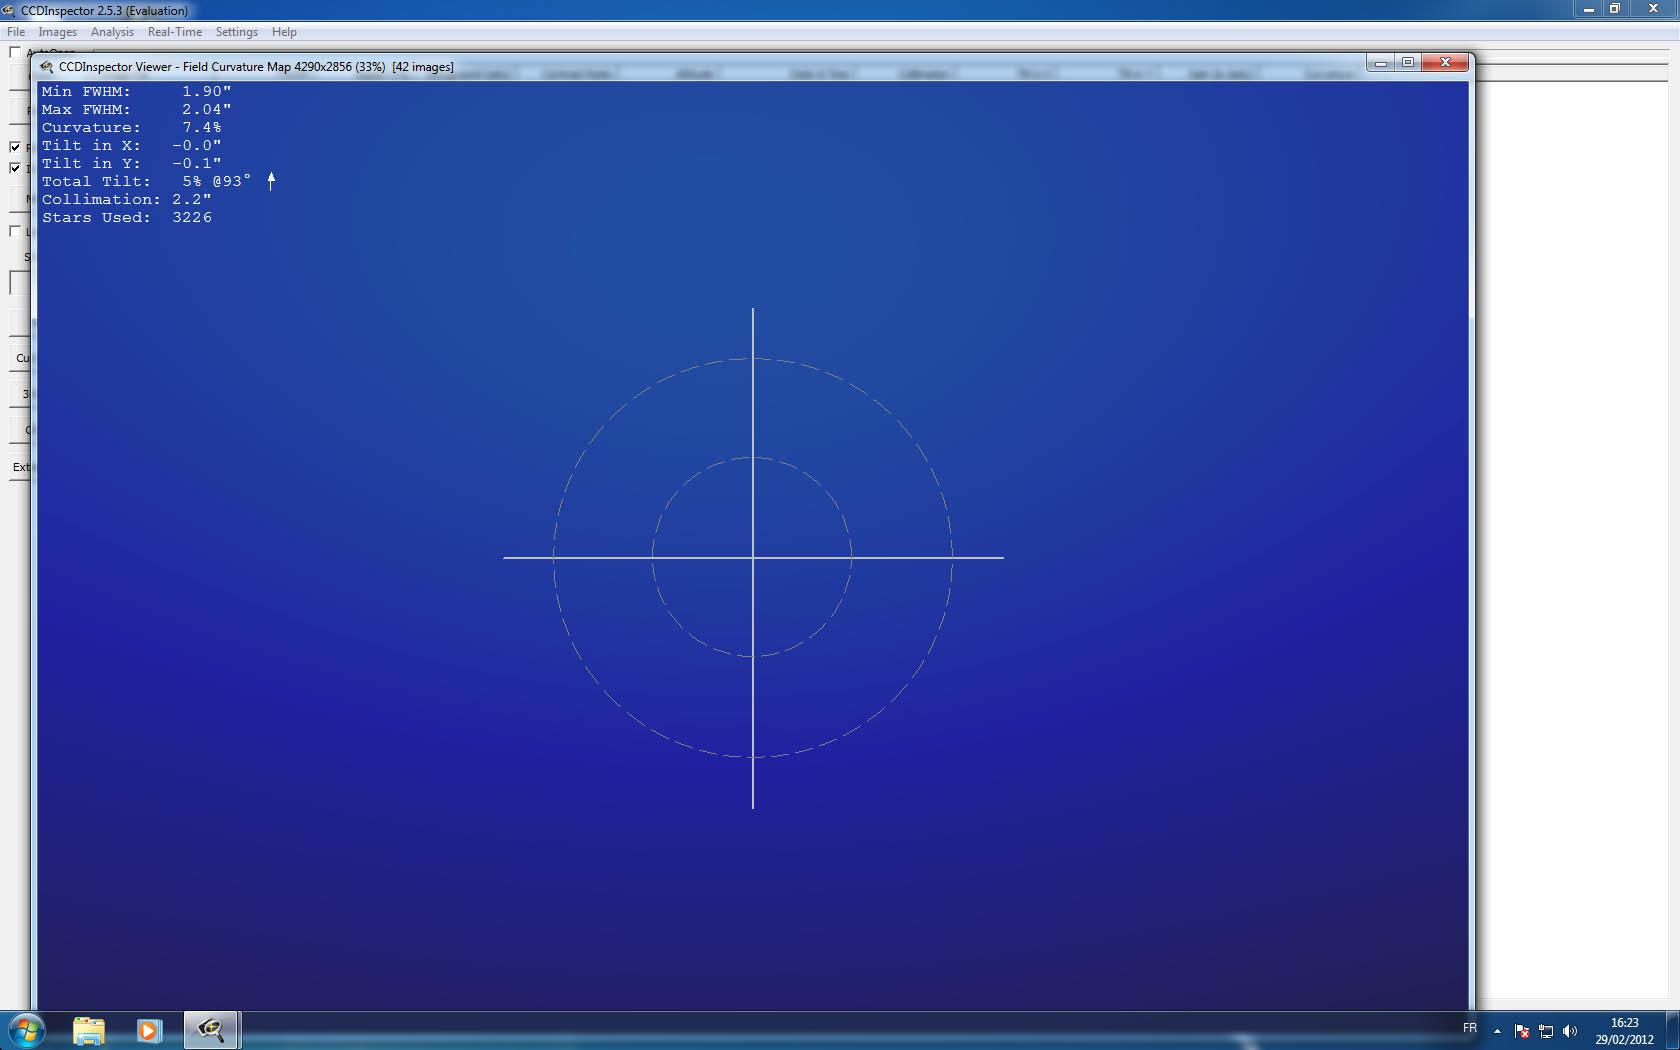Open the Images menu
Image resolution: width=1680 pixels, height=1050 pixels.
[x=58, y=32]
